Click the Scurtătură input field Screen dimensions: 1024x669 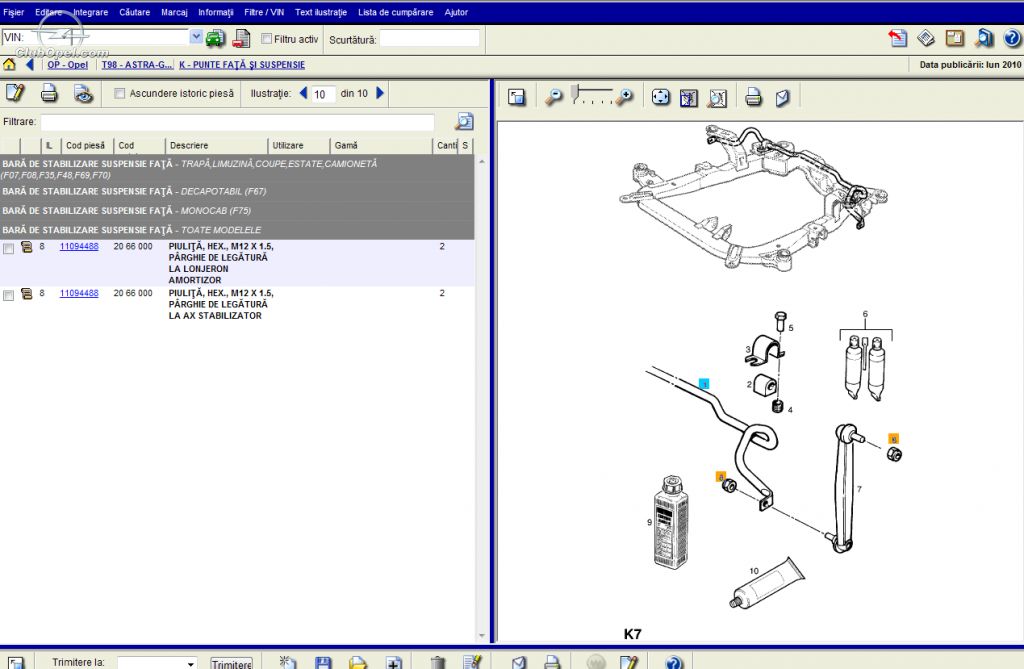[430, 39]
